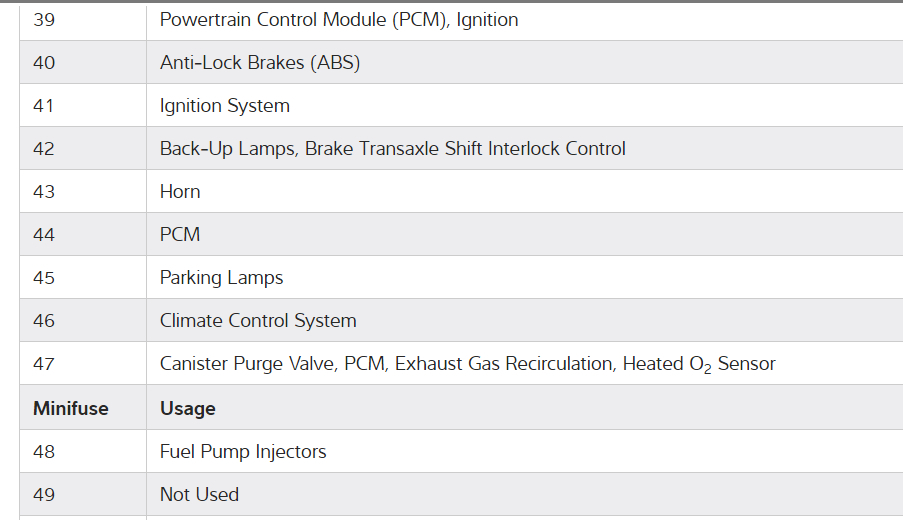
Task: Select the Powertrain Control Module (PCM), Ignition text
Action: [338, 20]
